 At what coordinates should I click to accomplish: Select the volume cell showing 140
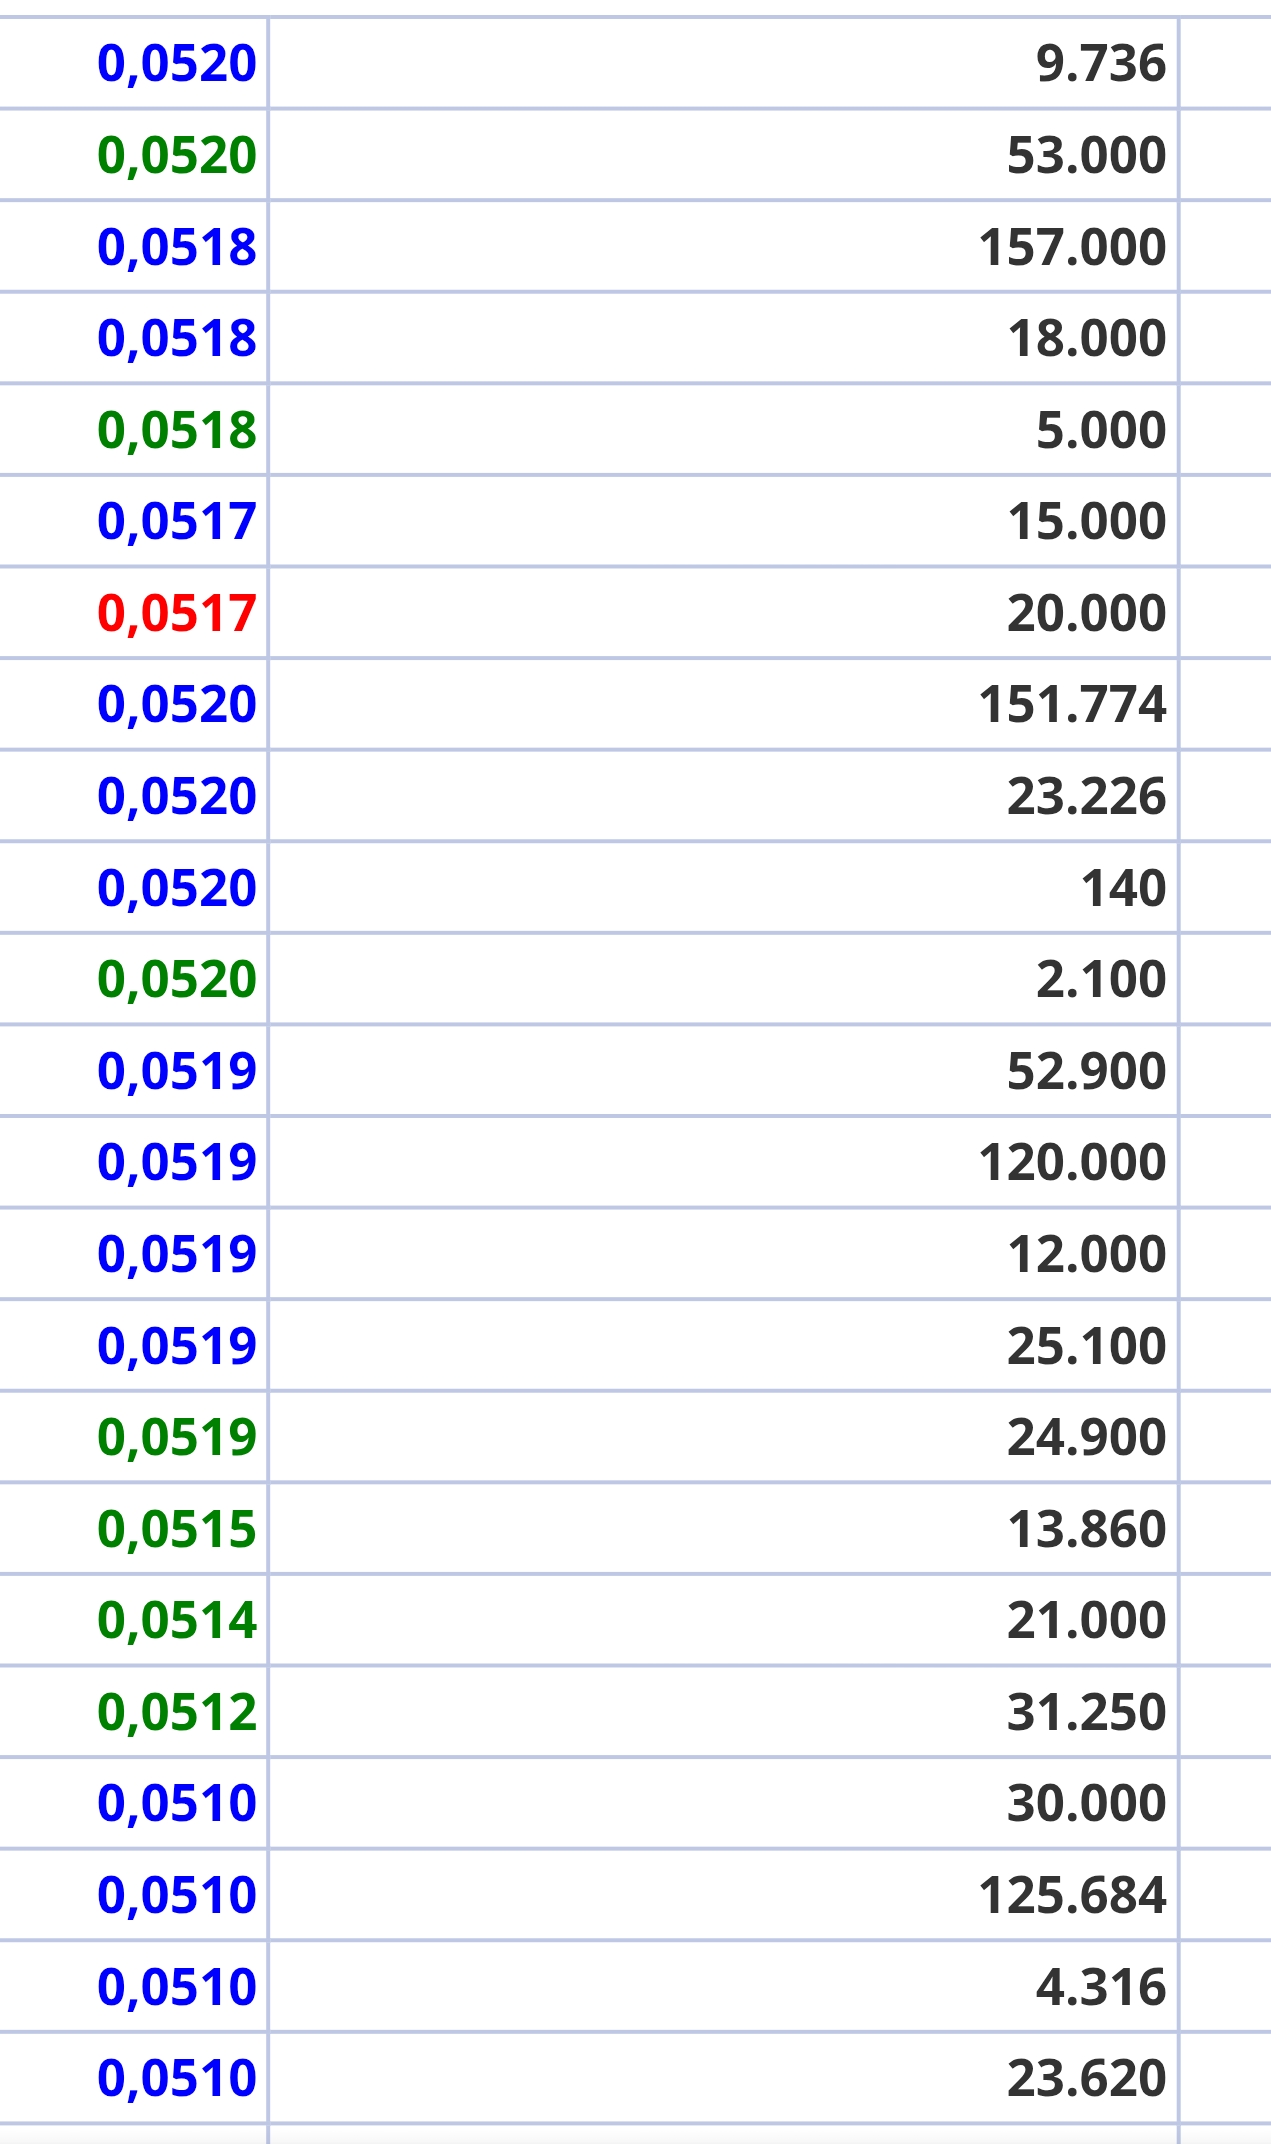click(1123, 888)
